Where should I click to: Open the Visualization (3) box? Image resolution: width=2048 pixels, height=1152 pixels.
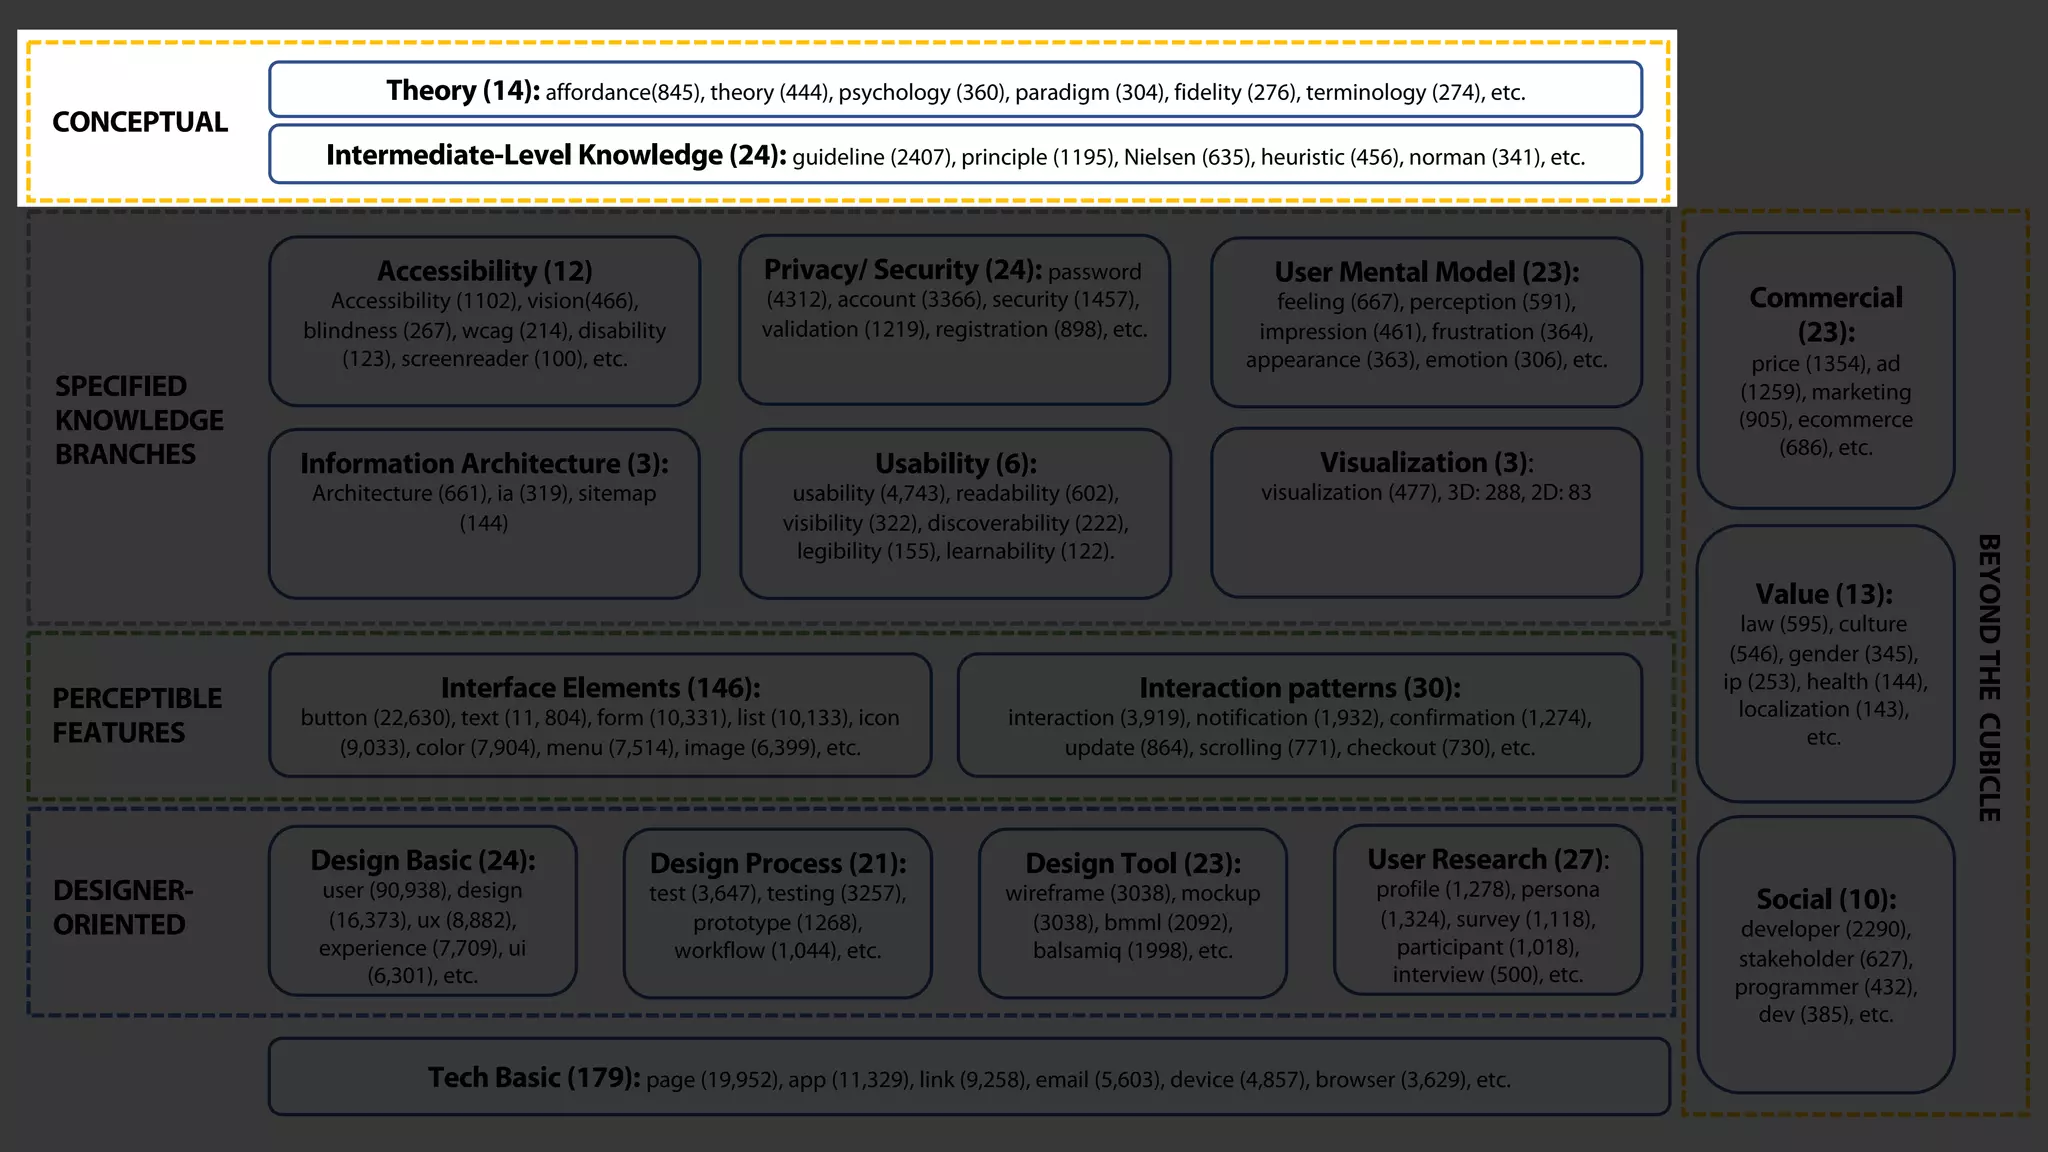coord(1426,512)
